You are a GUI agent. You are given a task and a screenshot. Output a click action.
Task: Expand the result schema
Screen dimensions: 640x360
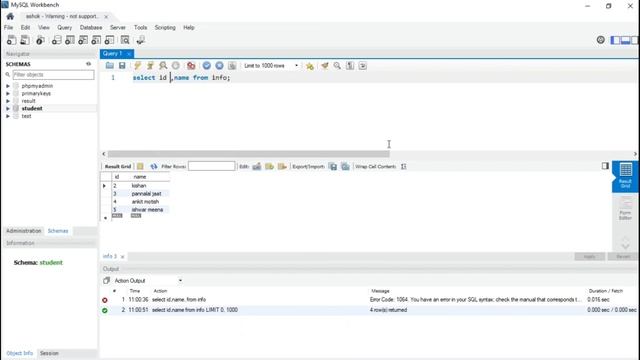tap(8, 101)
